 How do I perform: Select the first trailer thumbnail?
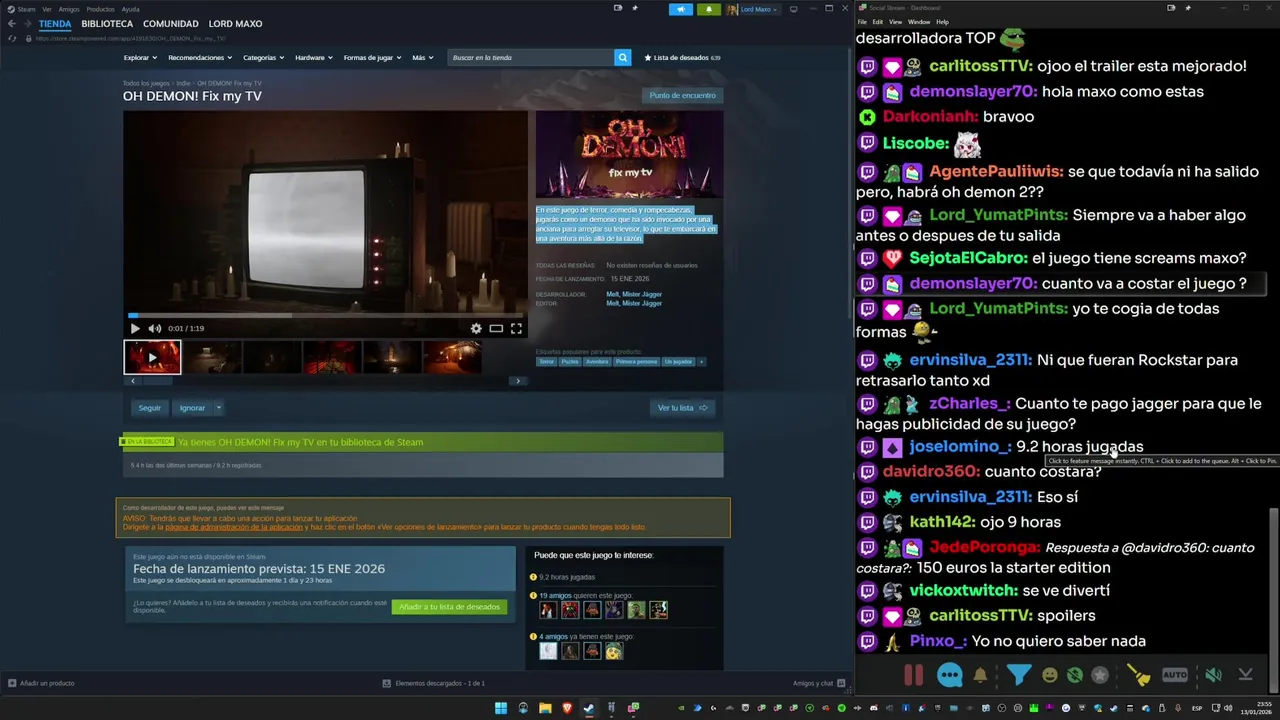pos(152,357)
